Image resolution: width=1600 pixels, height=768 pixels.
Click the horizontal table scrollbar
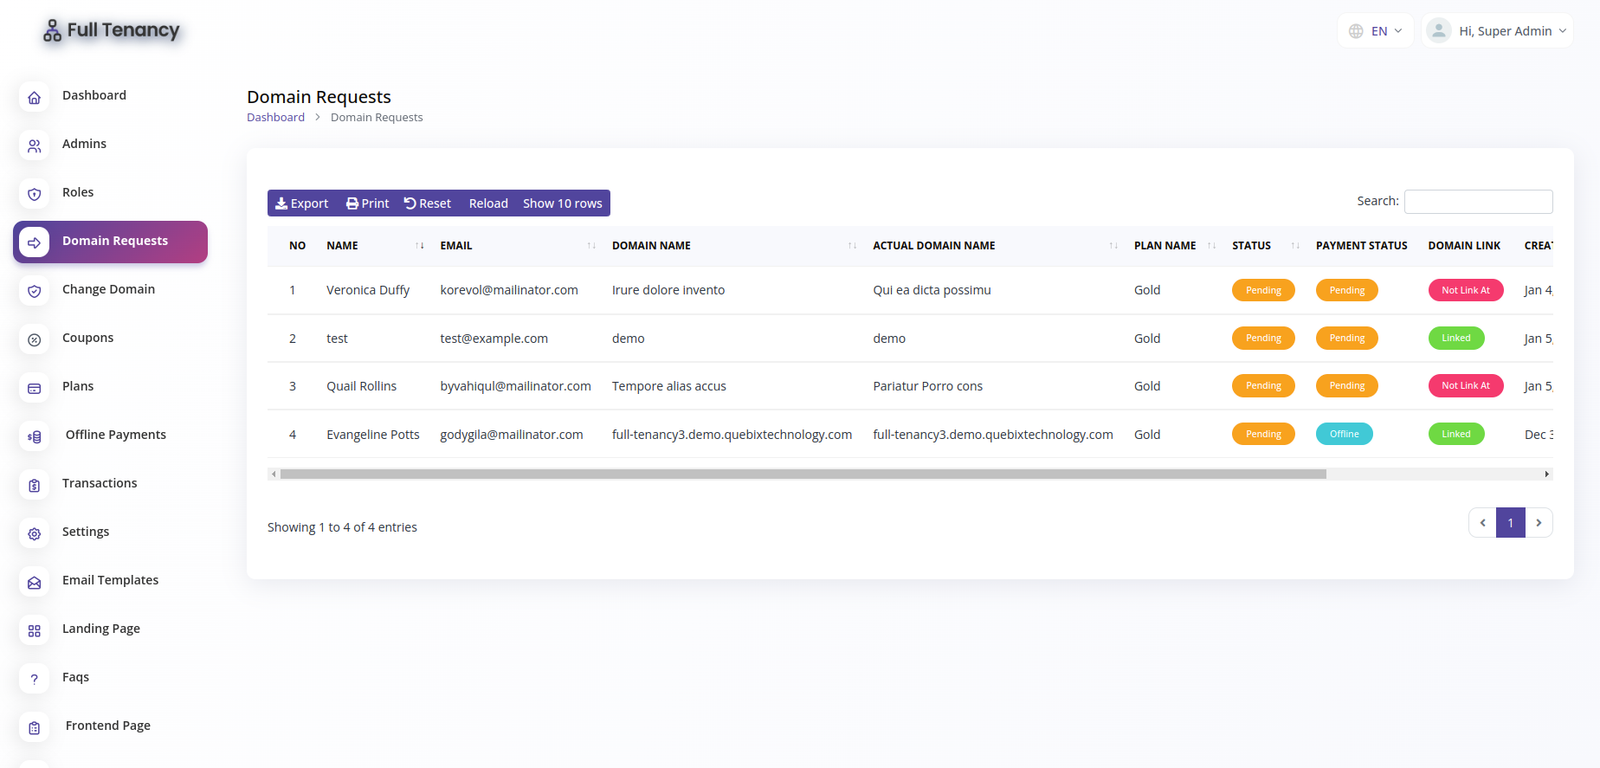click(x=802, y=474)
